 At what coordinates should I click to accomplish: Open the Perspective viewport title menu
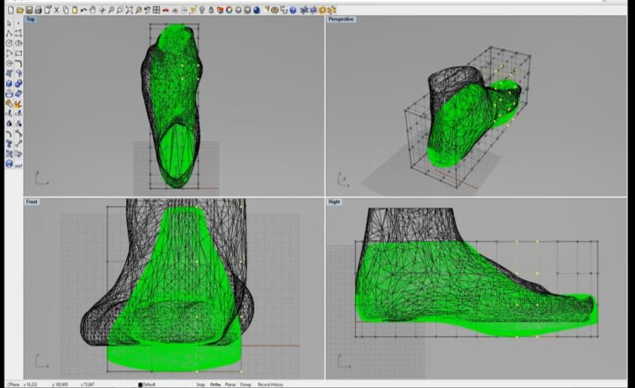(x=341, y=19)
